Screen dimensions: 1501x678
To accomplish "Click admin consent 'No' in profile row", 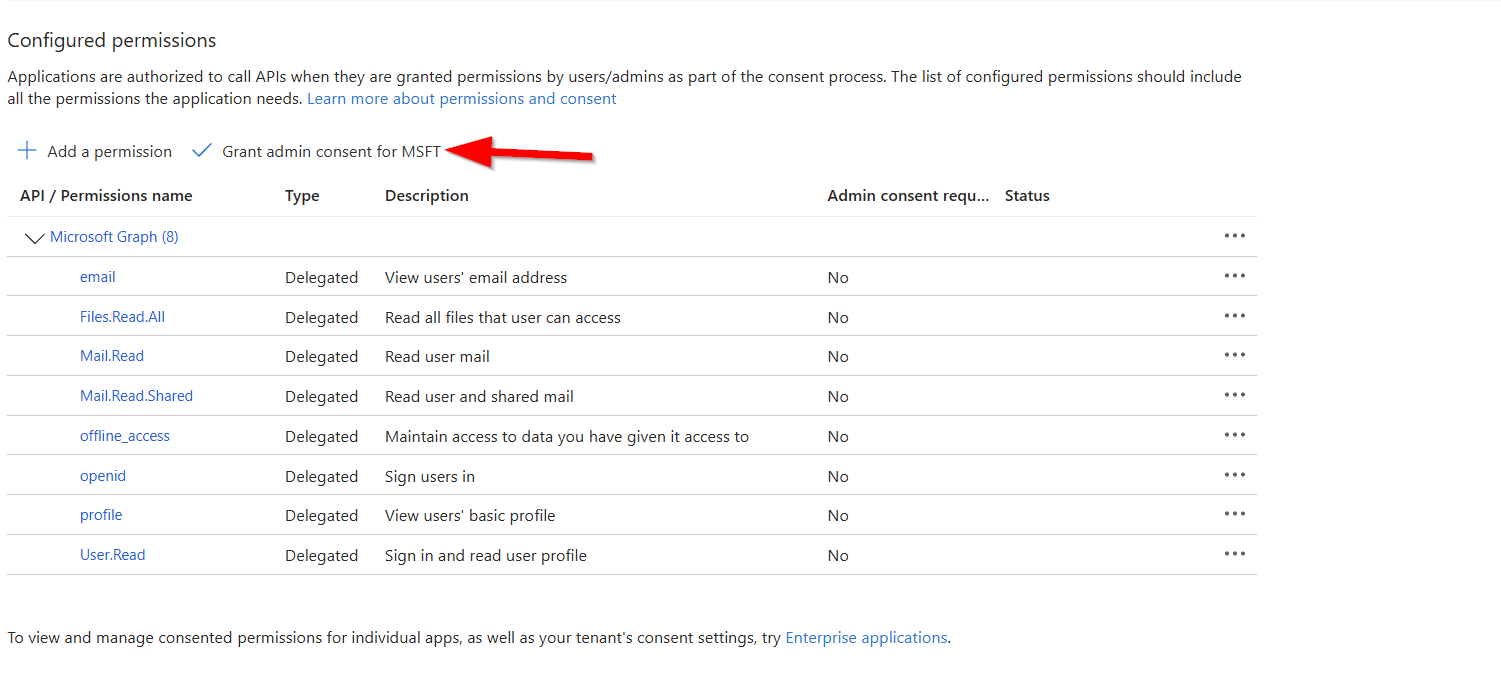I will pyautogui.click(x=838, y=515).
